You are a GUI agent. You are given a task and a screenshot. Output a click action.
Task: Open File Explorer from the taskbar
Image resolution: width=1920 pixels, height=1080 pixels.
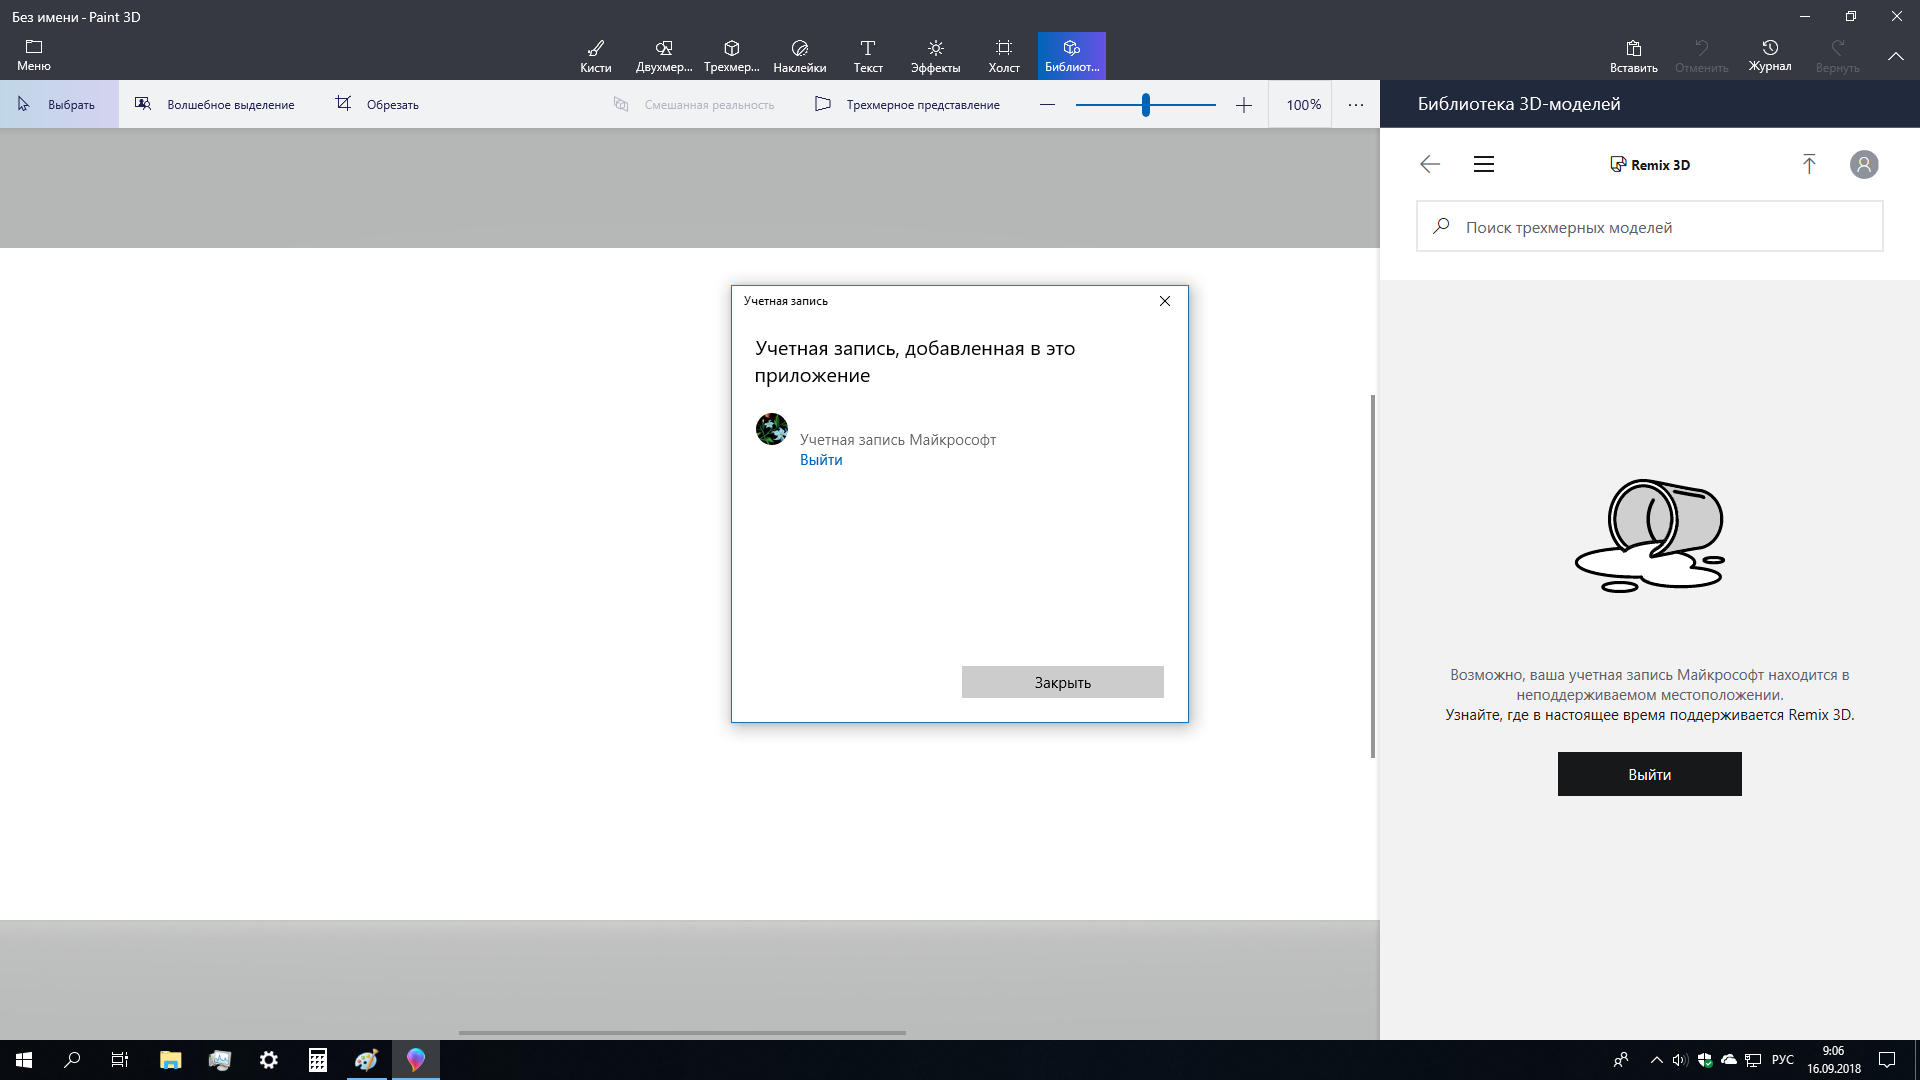point(170,1060)
